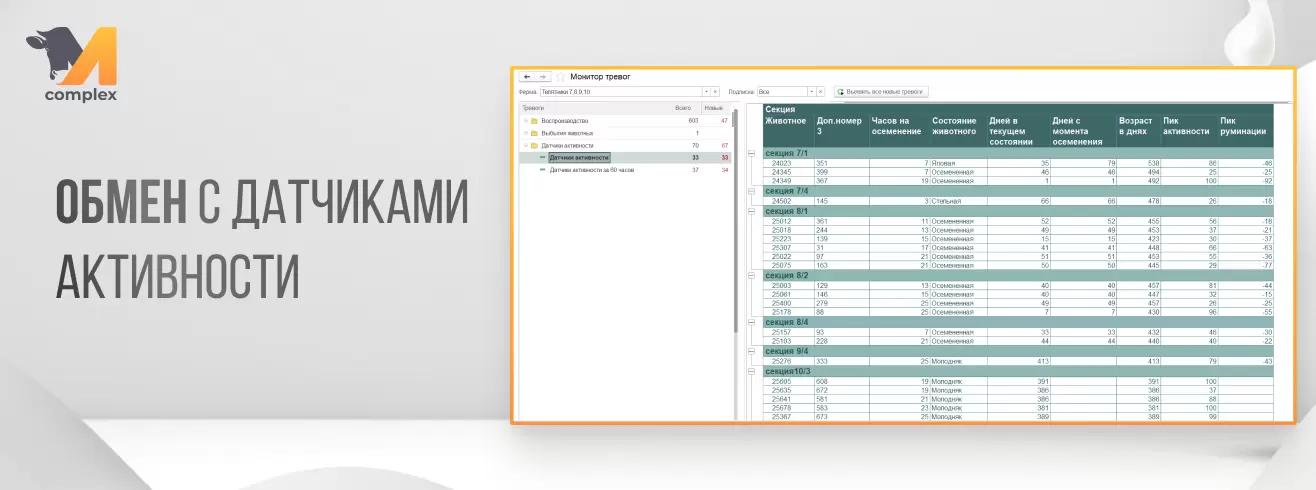The height and width of the screenshot is (490, 1316).
Task: Click the back navigation arrow button
Action: click(527, 77)
